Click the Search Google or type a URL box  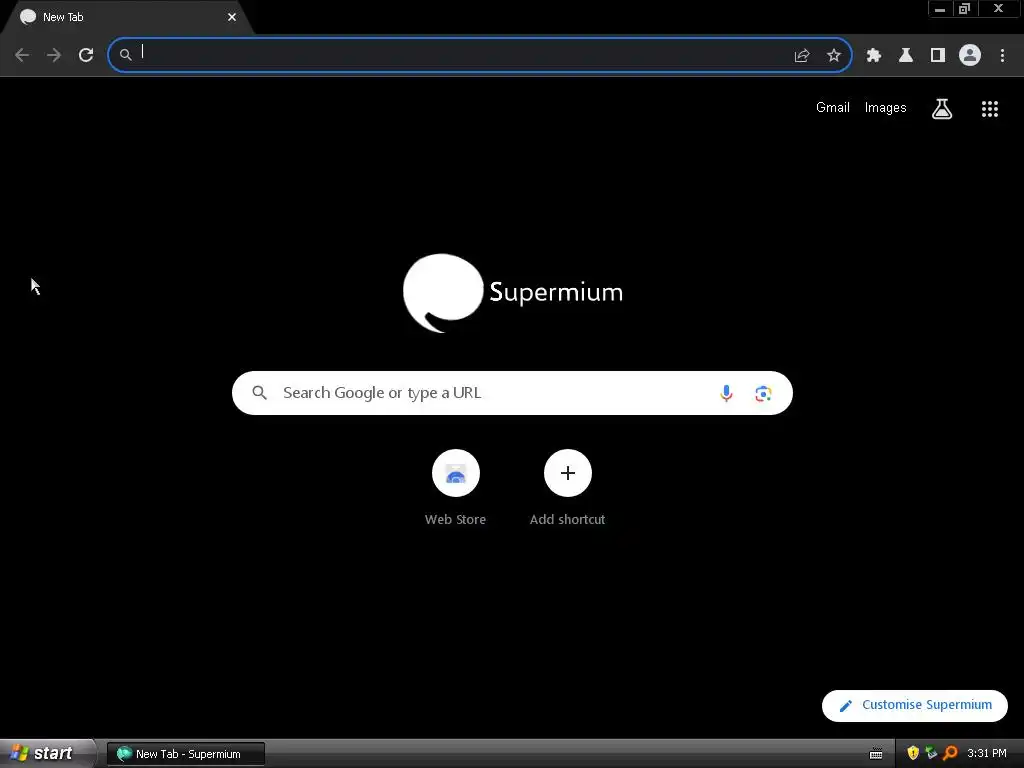click(x=512, y=393)
